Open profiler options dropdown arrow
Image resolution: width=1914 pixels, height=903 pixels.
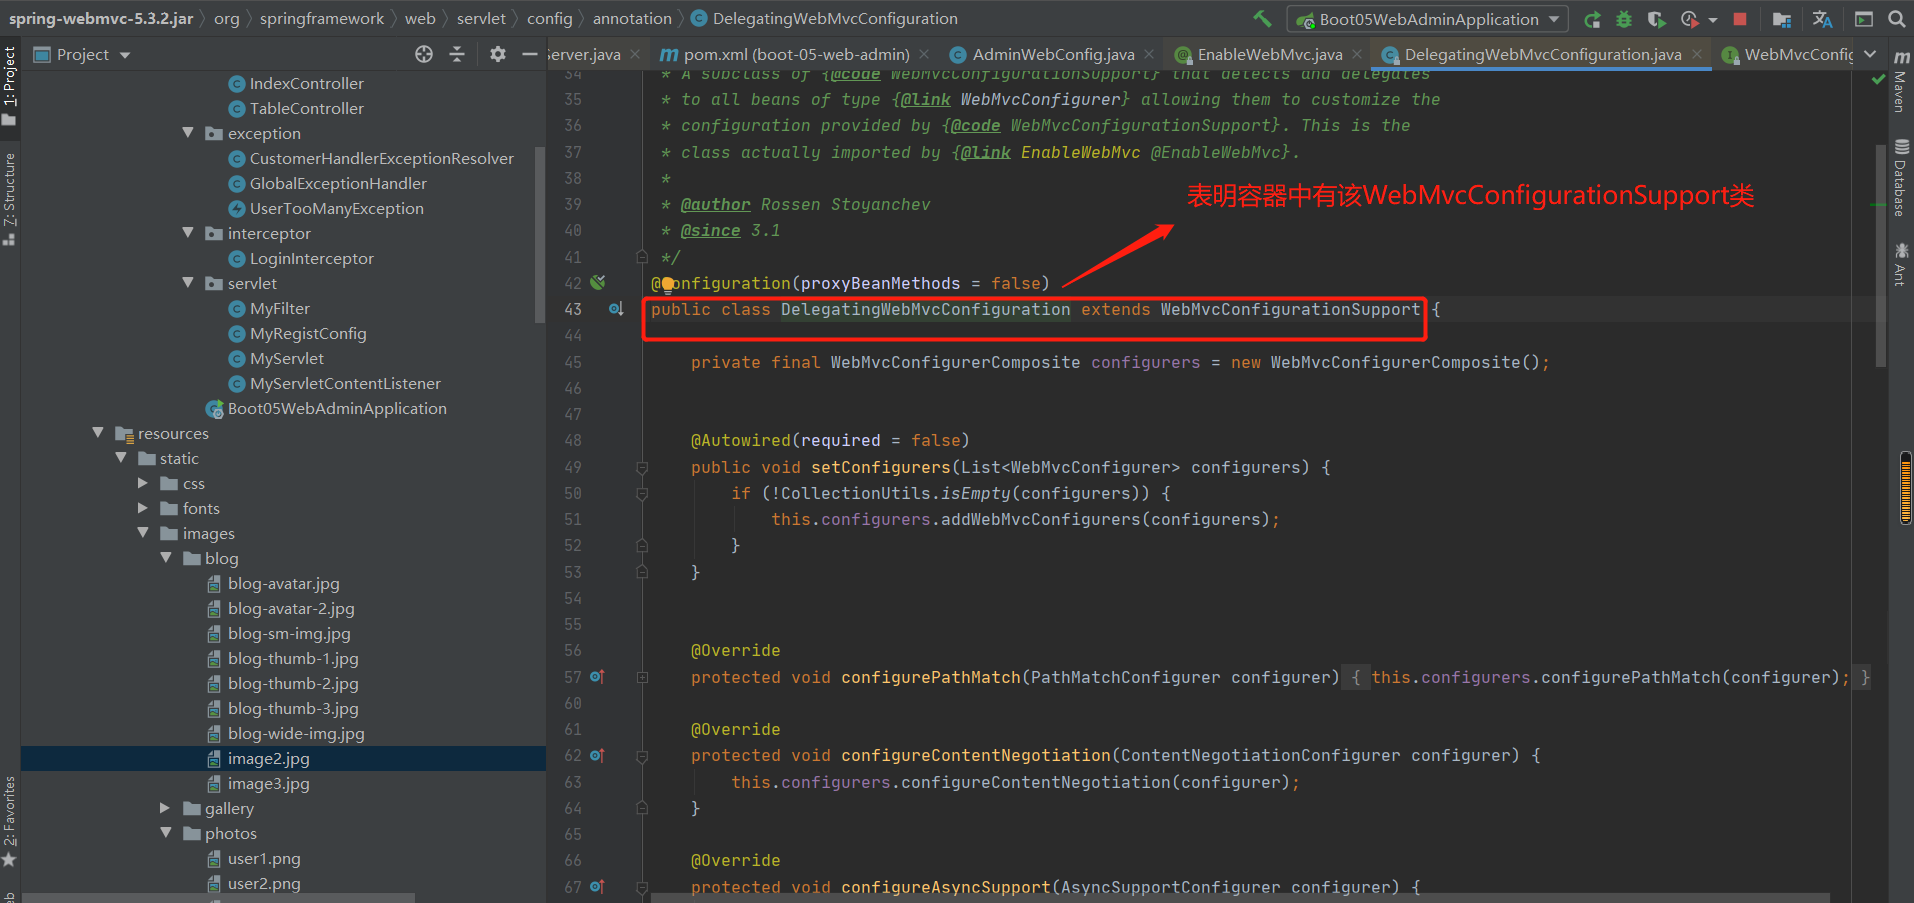coord(1713,20)
